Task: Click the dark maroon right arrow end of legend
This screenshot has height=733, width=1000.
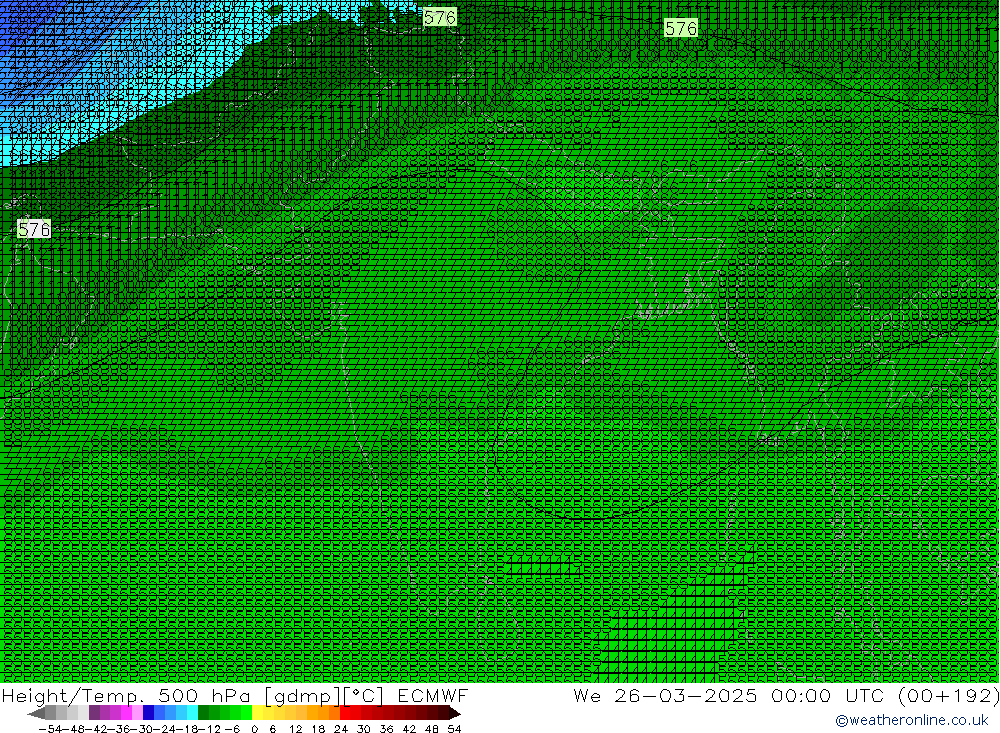Action: point(454,713)
